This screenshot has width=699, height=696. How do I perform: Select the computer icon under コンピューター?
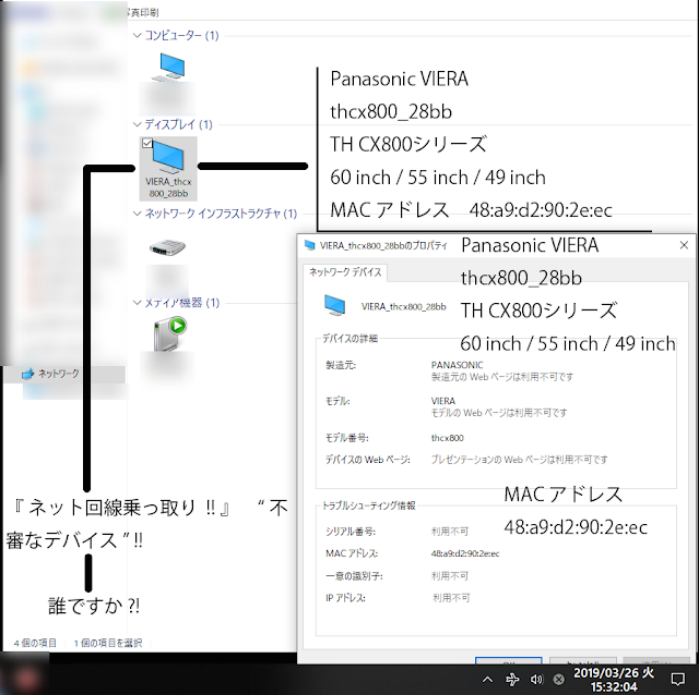(x=169, y=67)
